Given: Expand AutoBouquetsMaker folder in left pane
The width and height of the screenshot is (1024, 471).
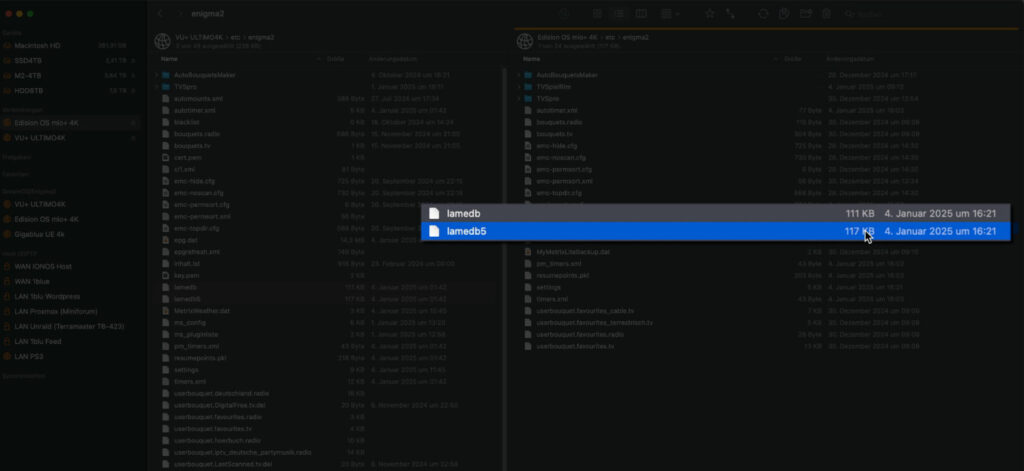Looking at the screenshot, I should 158,75.
